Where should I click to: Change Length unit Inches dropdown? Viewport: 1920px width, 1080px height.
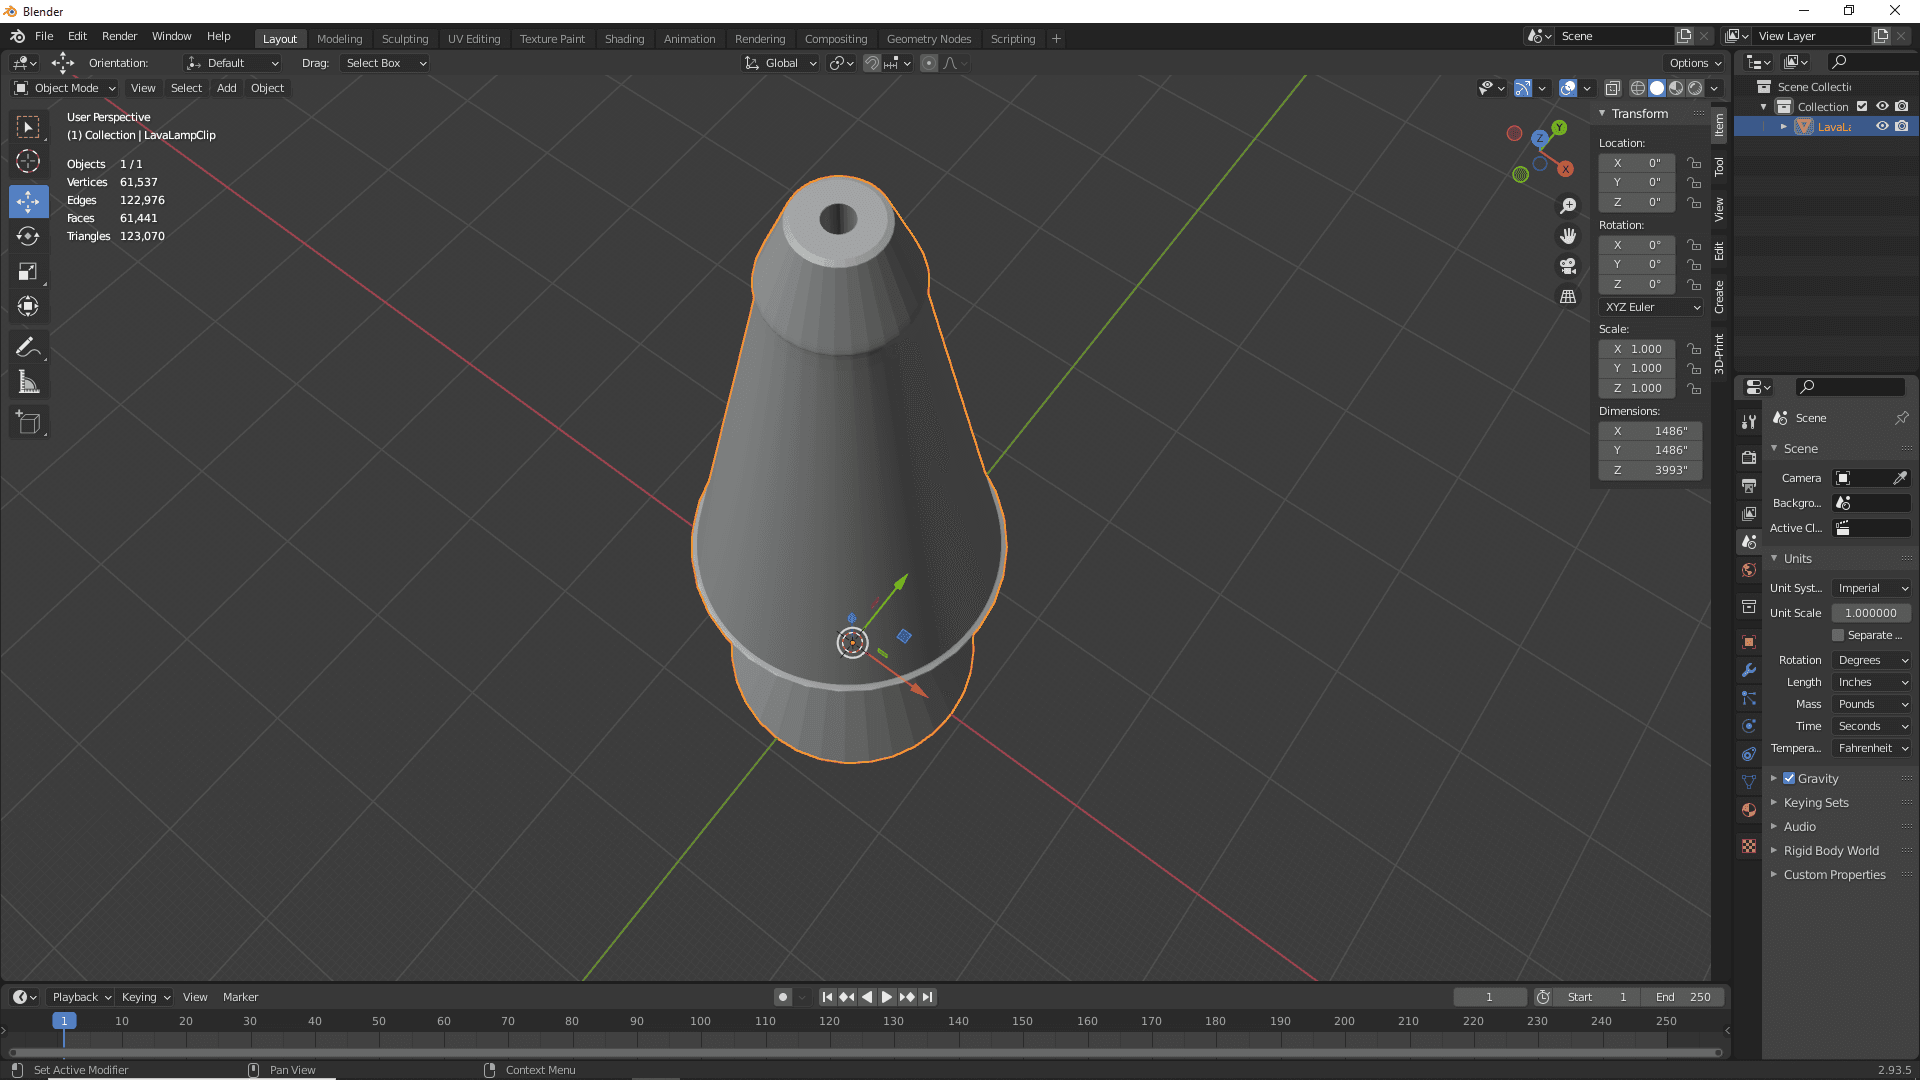click(1871, 682)
